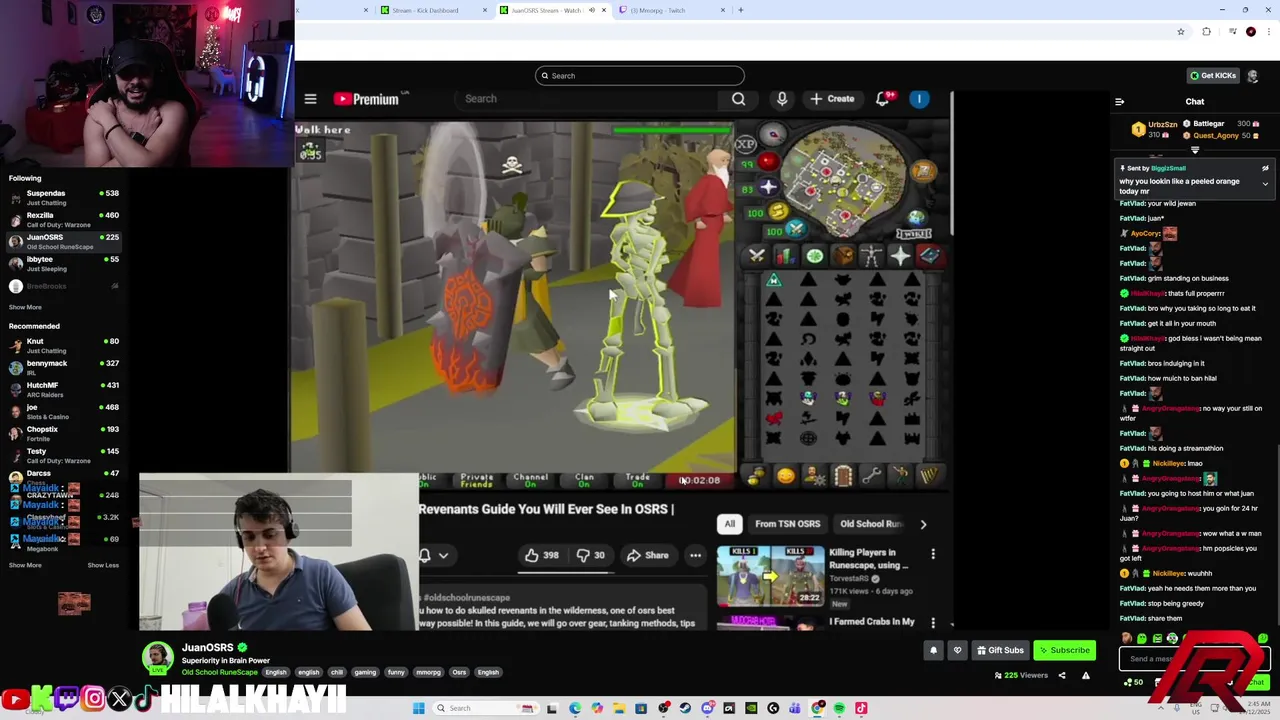Open browser extensions puzzle icon
The width and height of the screenshot is (1280, 720).
coord(1206,32)
